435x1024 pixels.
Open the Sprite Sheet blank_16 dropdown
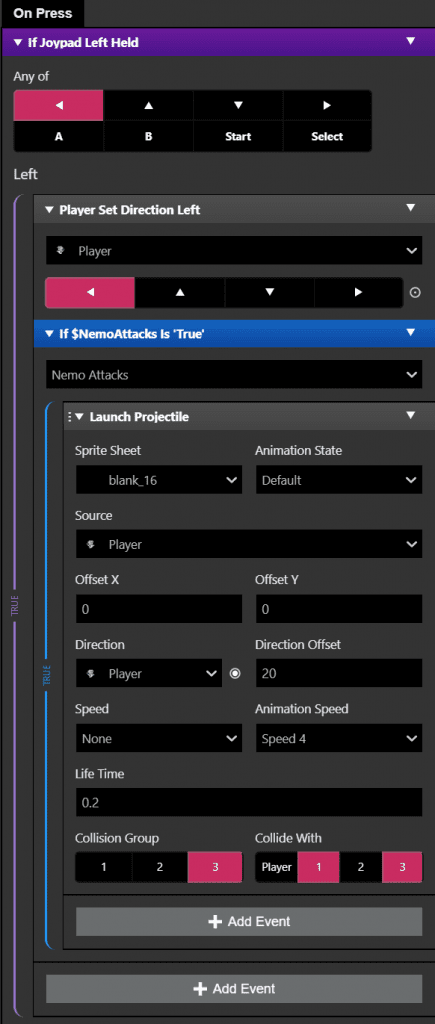pyautogui.click(x=159, y=481)
